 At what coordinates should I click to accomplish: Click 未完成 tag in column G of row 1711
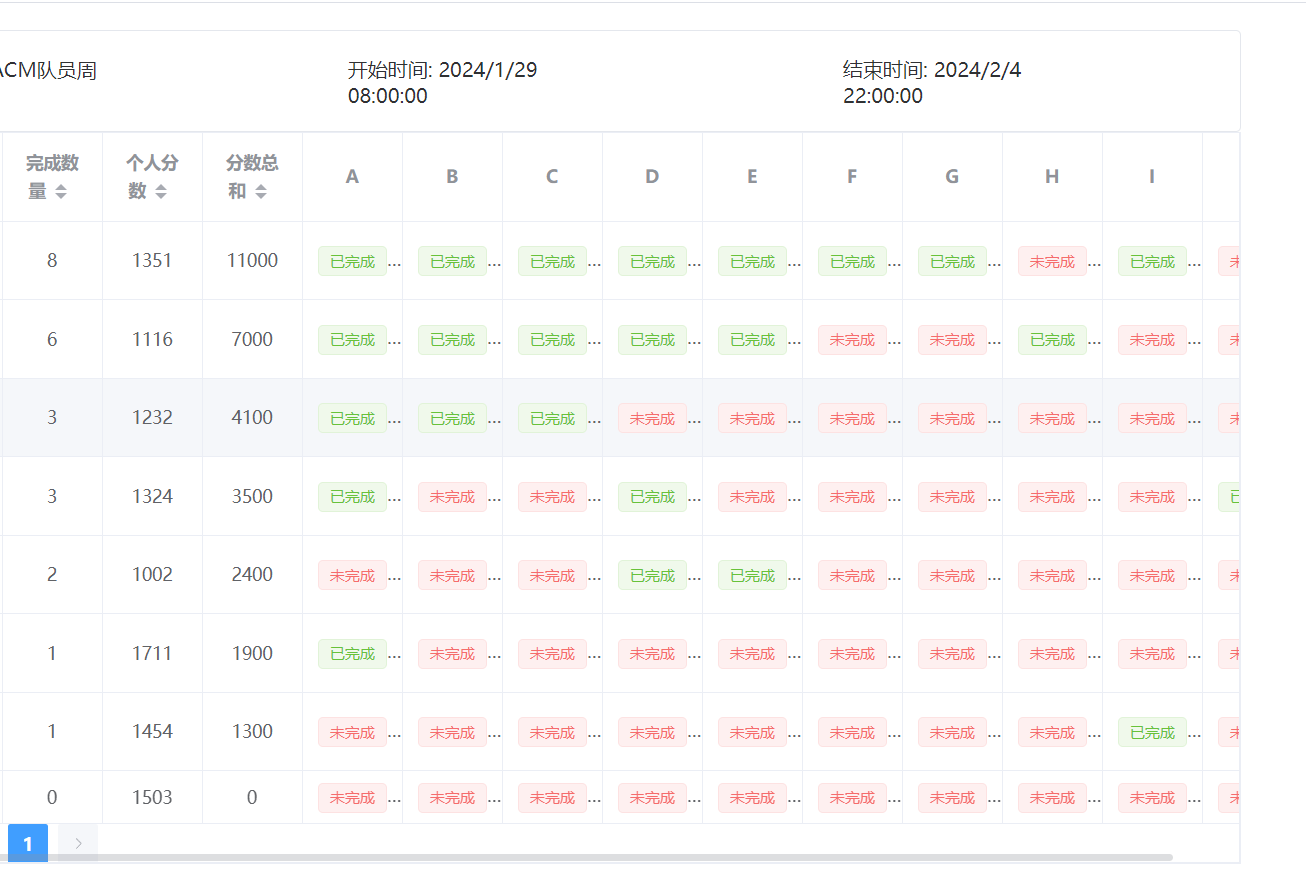click(x=952, y=654)
